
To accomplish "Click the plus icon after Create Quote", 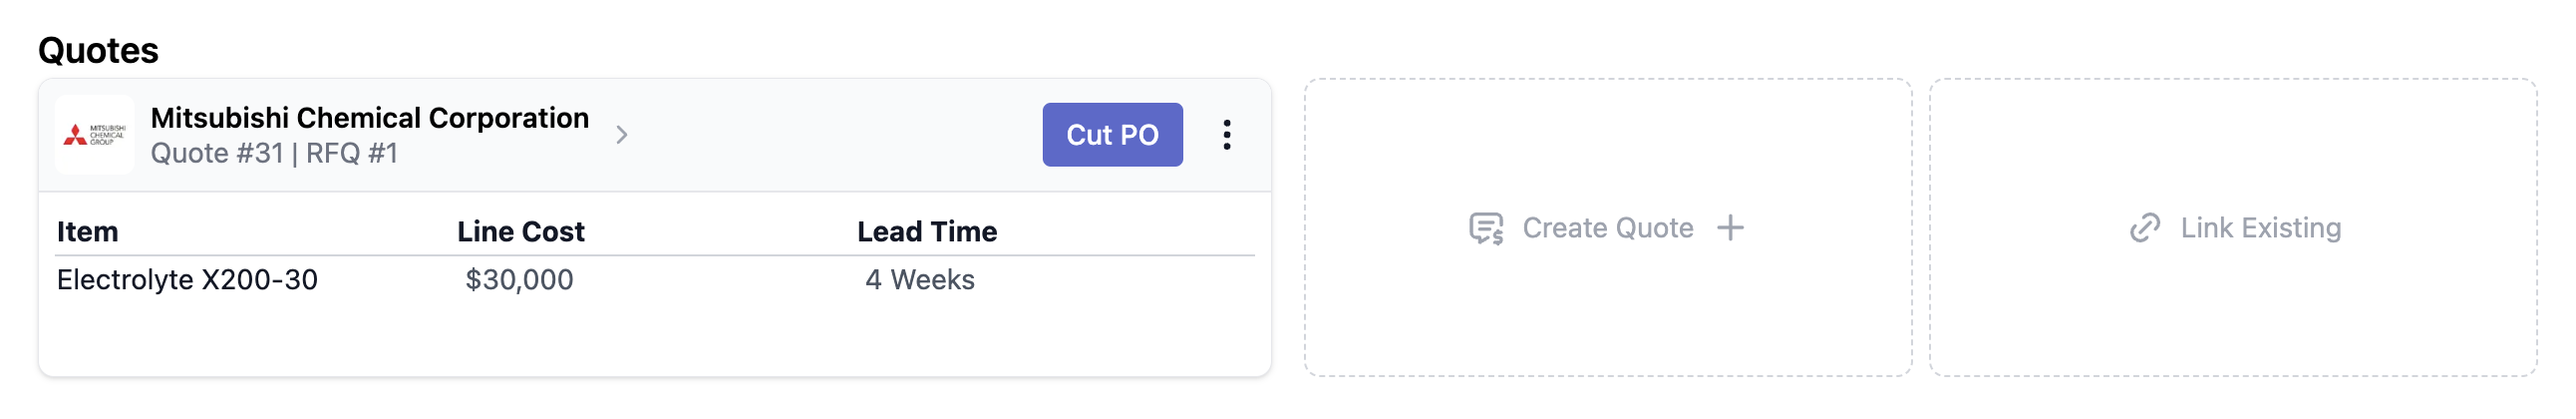I will [1730, 228].
